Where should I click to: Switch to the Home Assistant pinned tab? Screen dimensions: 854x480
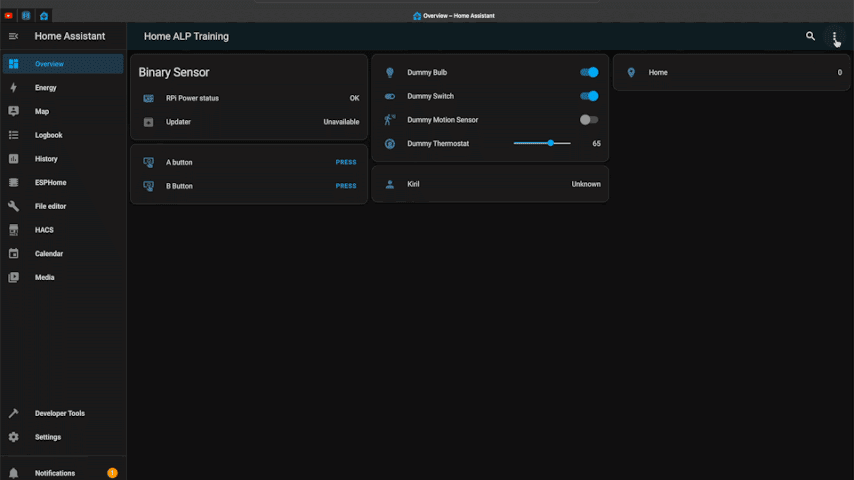point(44,16)
